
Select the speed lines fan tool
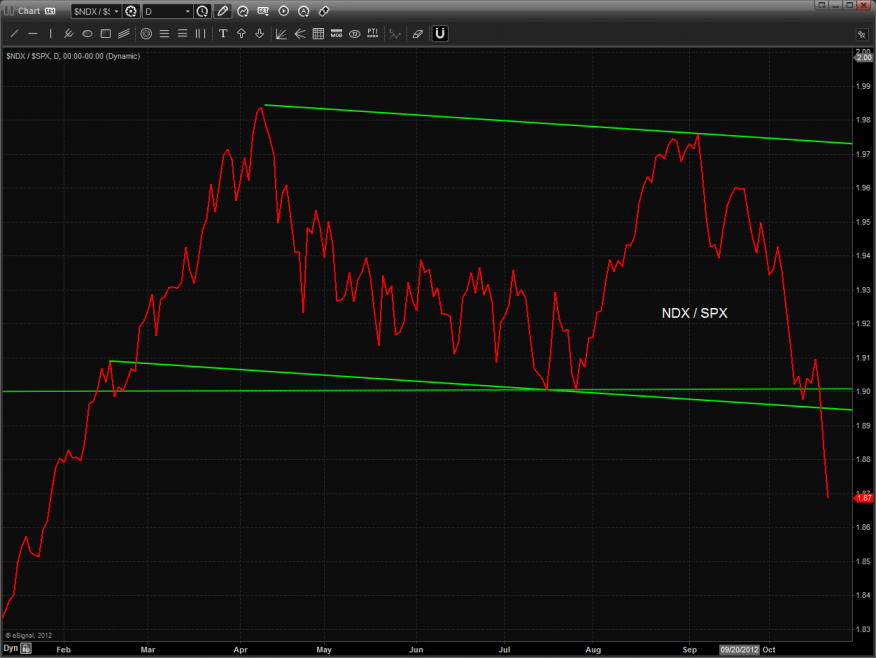point(300,34)
